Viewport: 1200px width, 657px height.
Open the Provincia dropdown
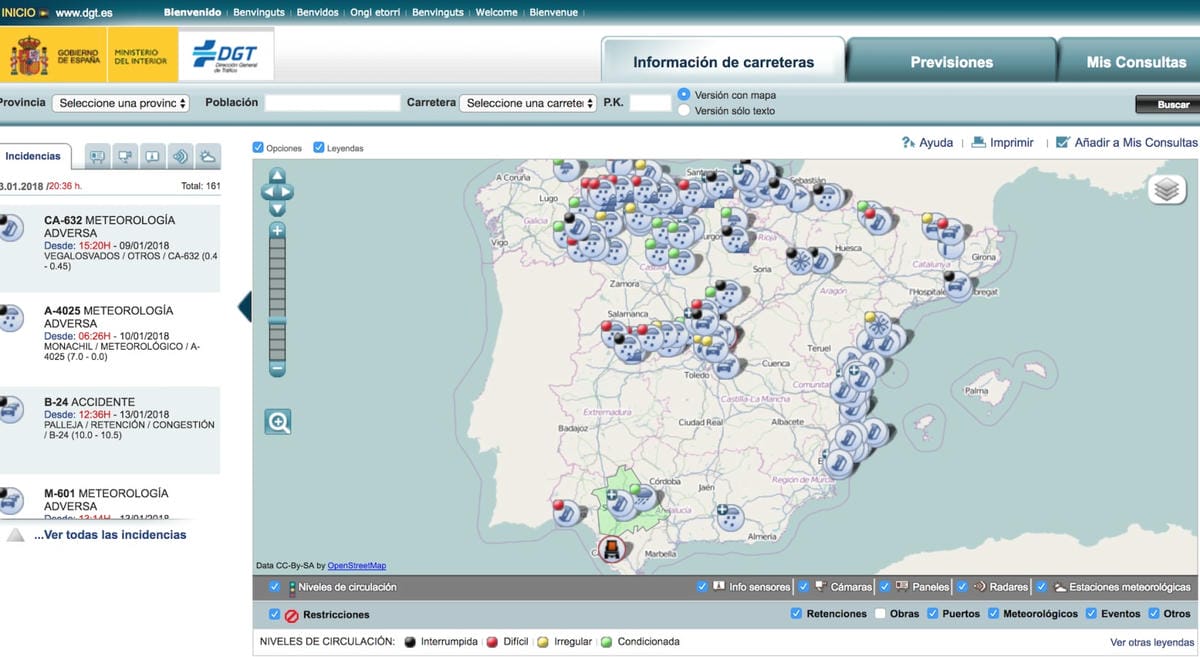tap(121, 103)
